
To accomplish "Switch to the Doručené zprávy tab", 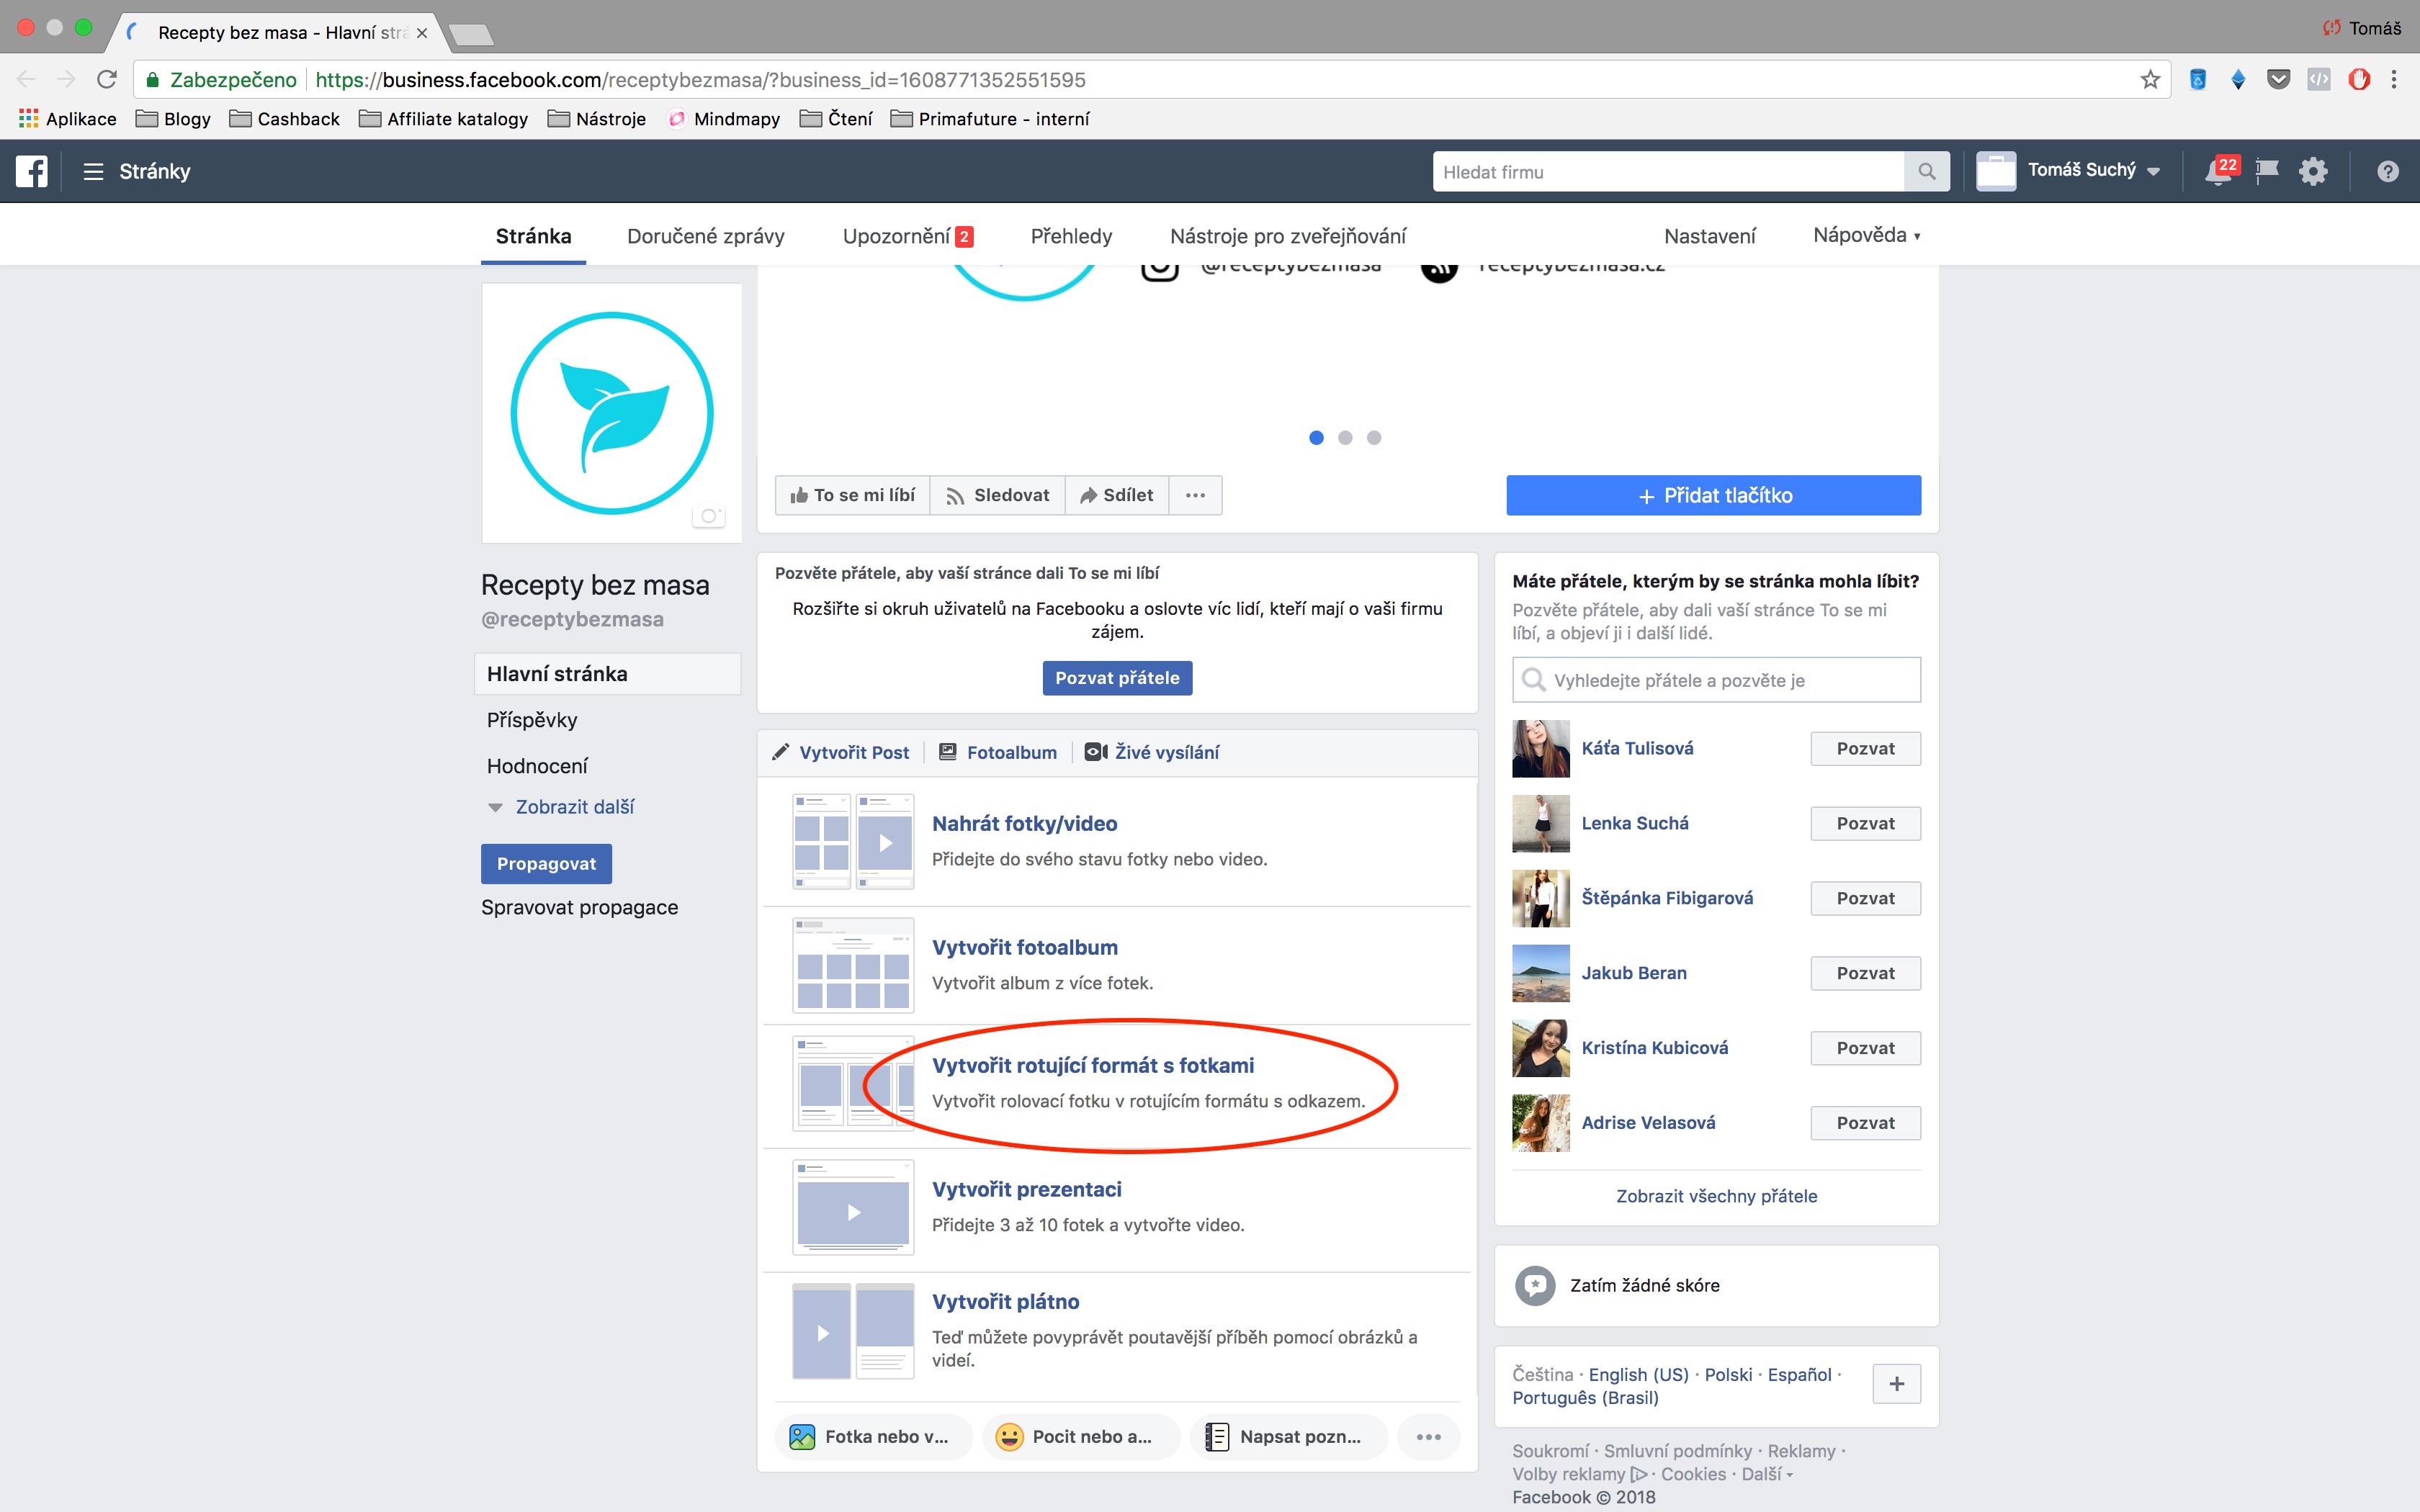I will (x=705, y=236).
